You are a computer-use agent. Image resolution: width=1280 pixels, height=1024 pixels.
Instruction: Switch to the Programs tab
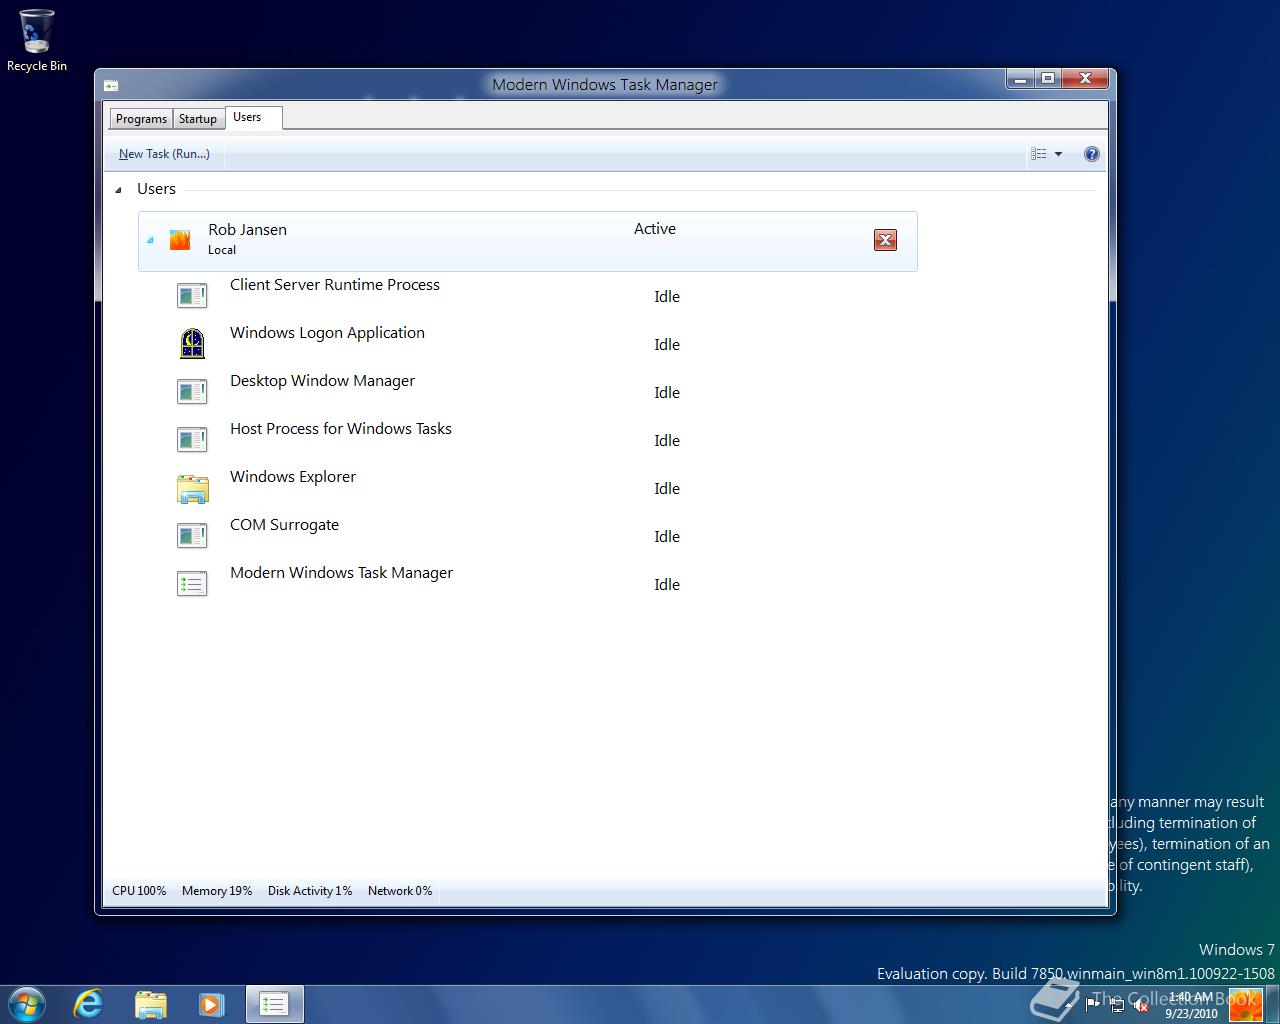tap(141, 119)
